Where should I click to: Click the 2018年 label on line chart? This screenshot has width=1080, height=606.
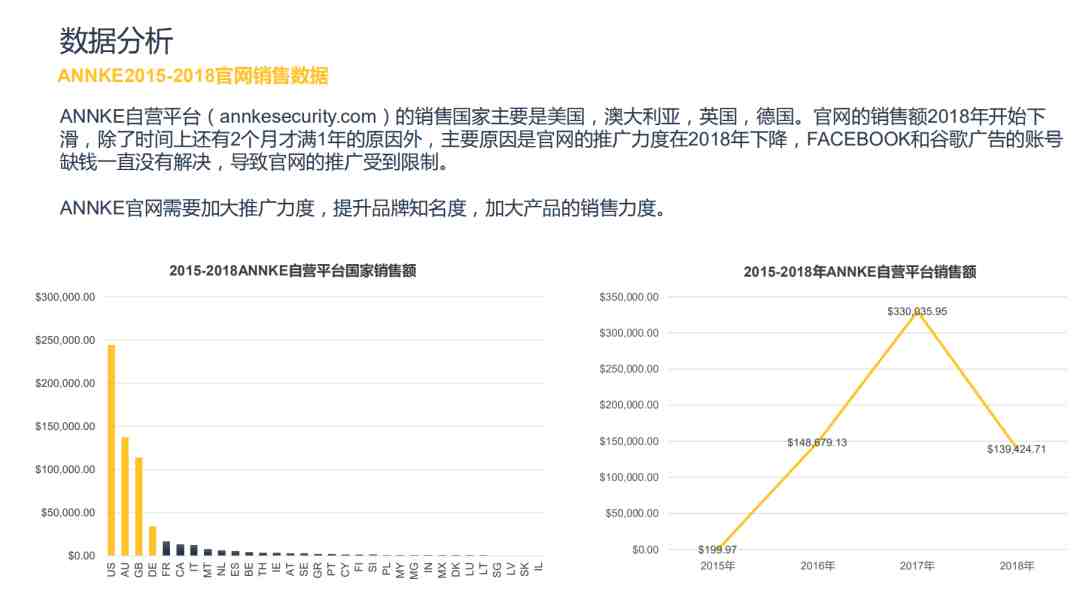1017,566
